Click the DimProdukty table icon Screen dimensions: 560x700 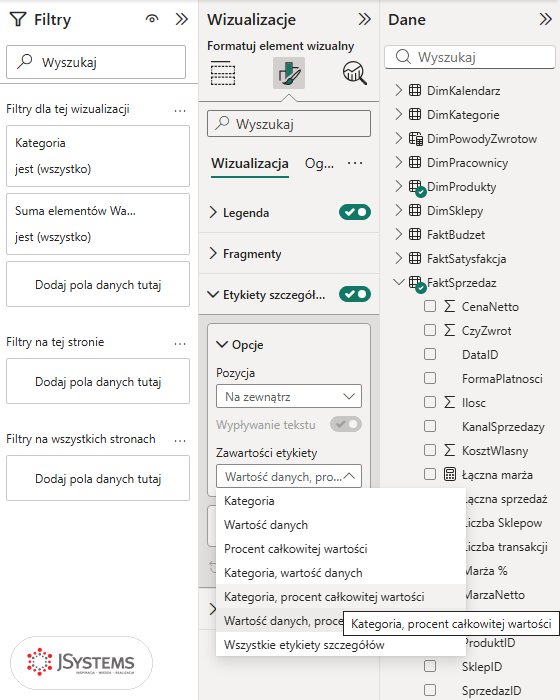pyautogui.click(x=415, y=187)
